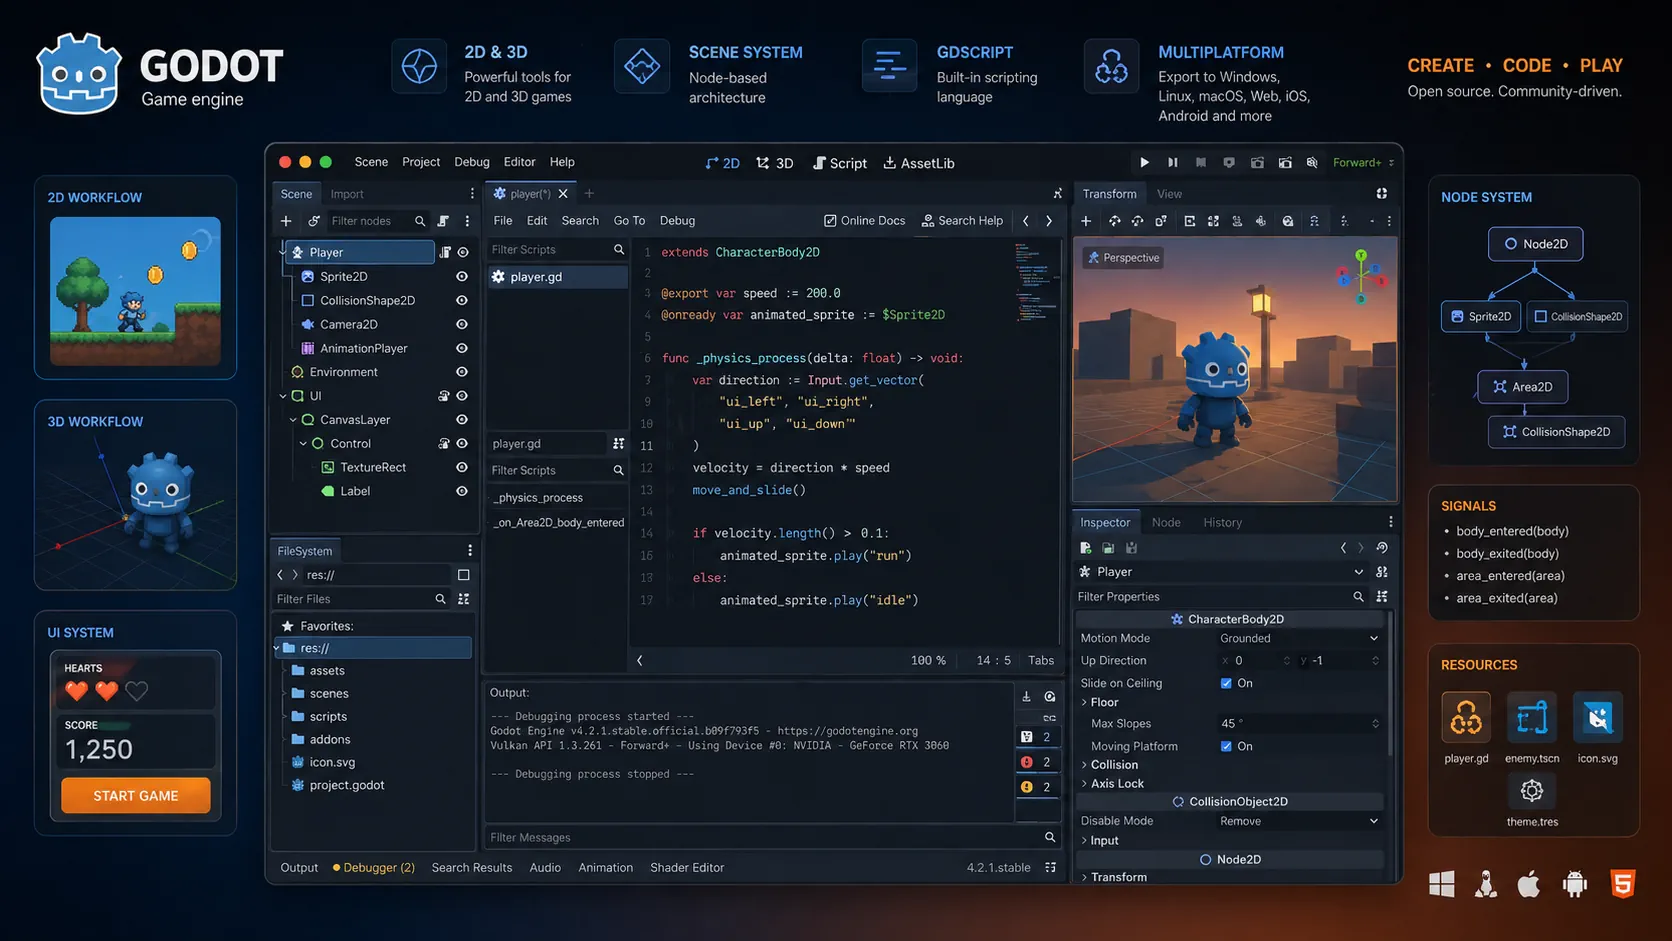
Task: Disable Slide on Ceiling in the Inspector
Action: click(1226, 683)
